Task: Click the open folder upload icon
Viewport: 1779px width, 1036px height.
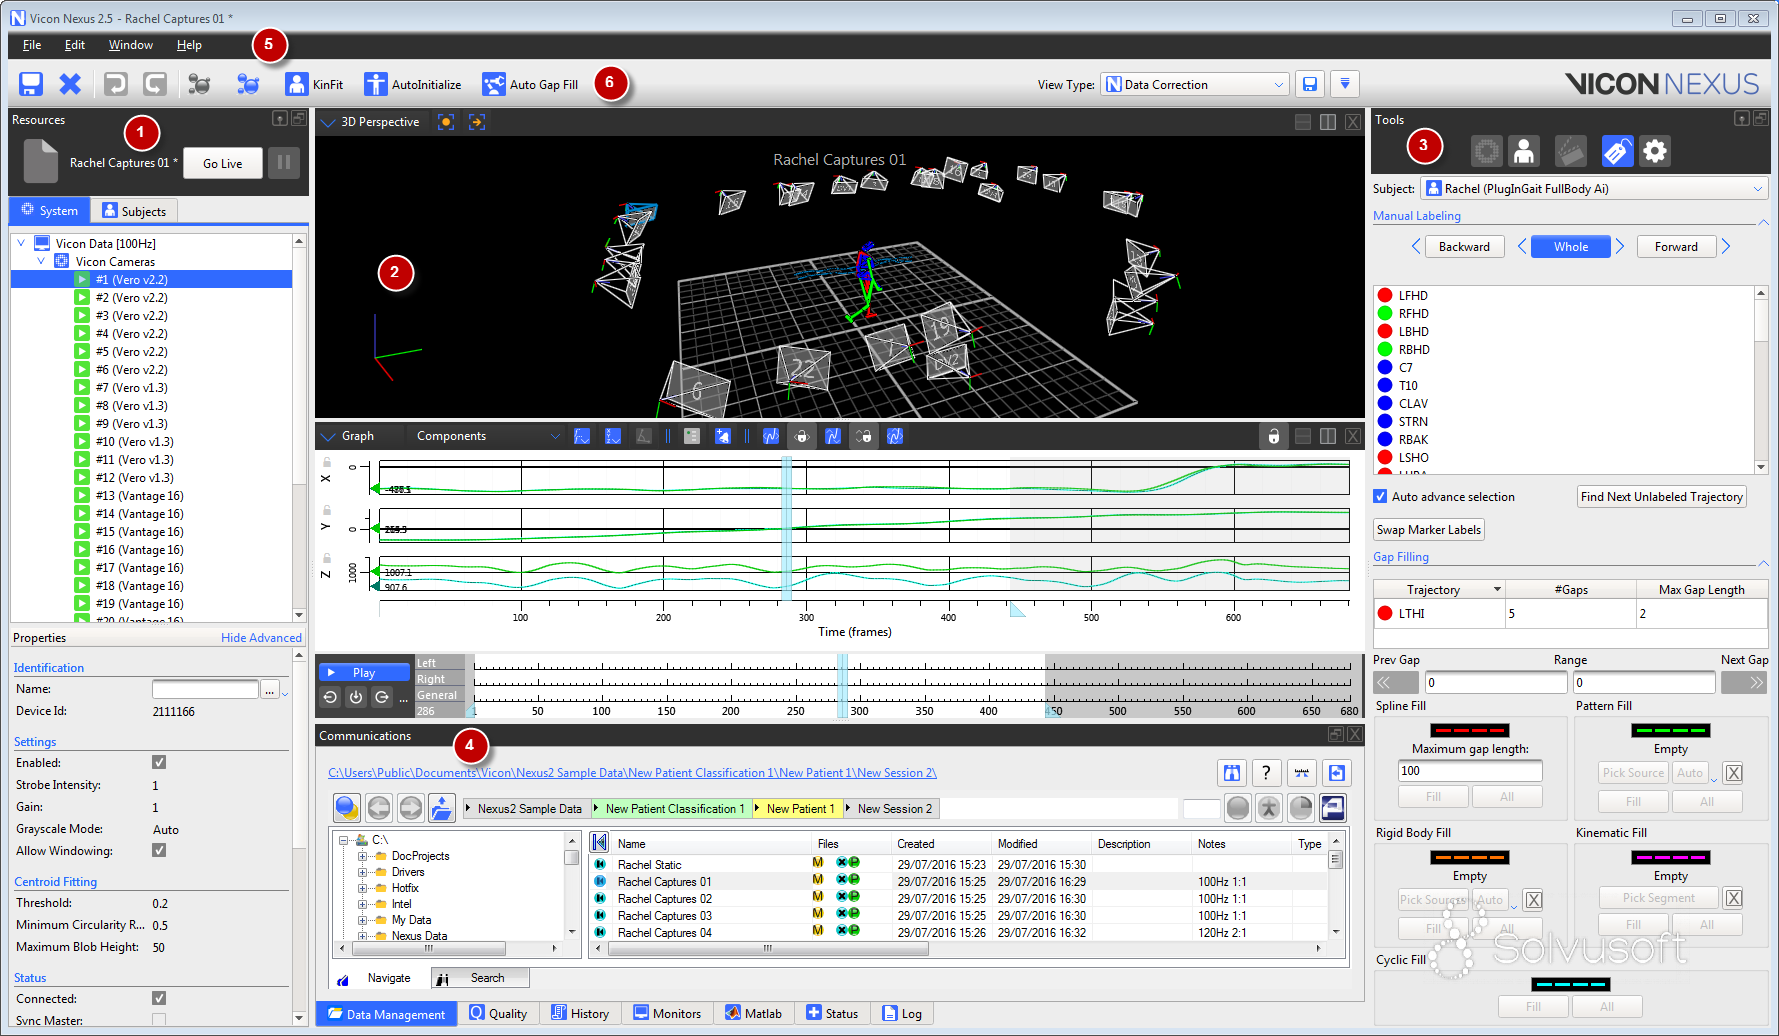Action: (442, 808)
